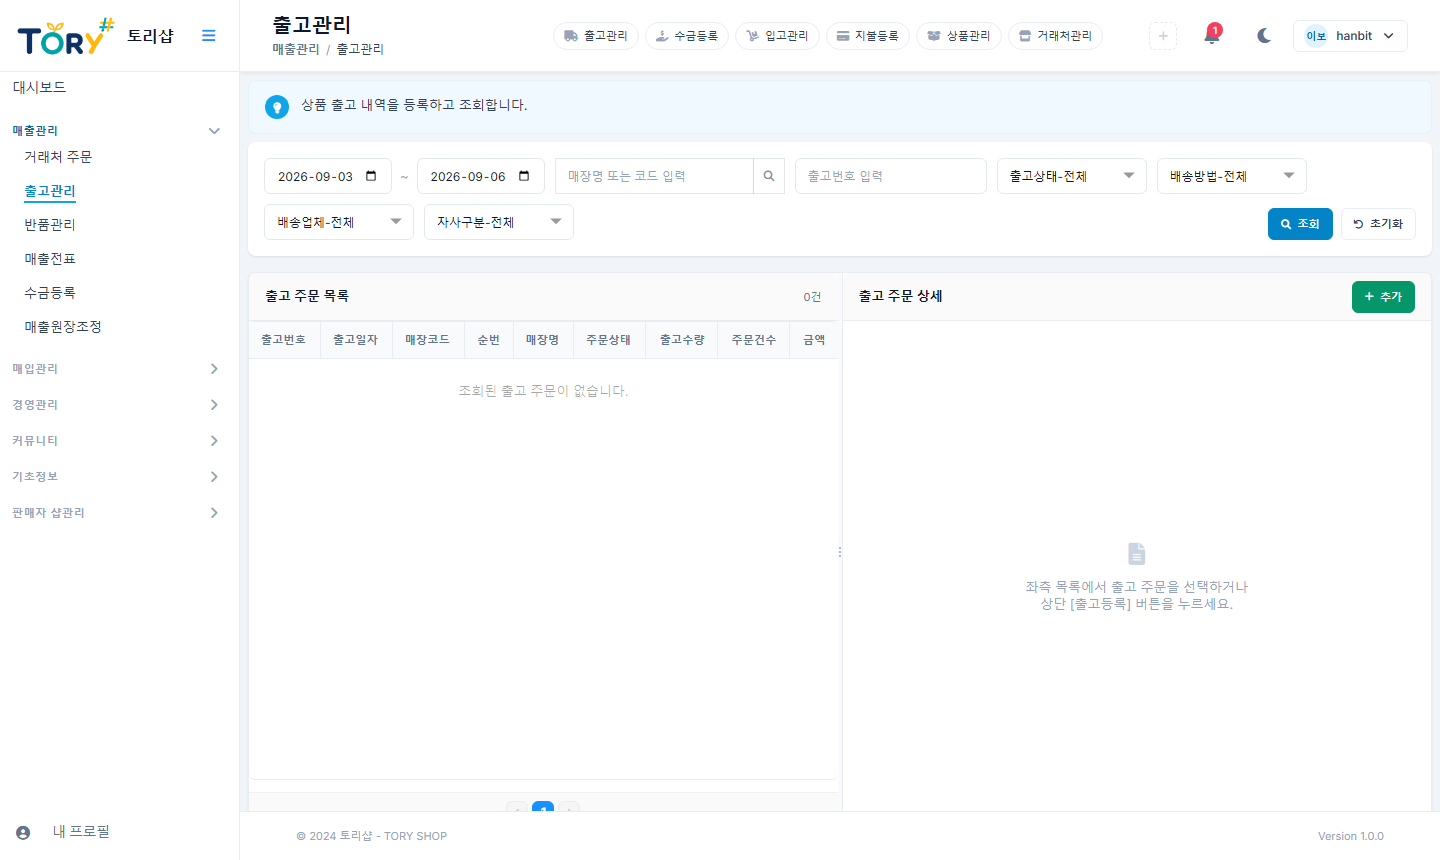Click the TORY logo
This screenshot has height=860, width=1440.
click(66, 37)
